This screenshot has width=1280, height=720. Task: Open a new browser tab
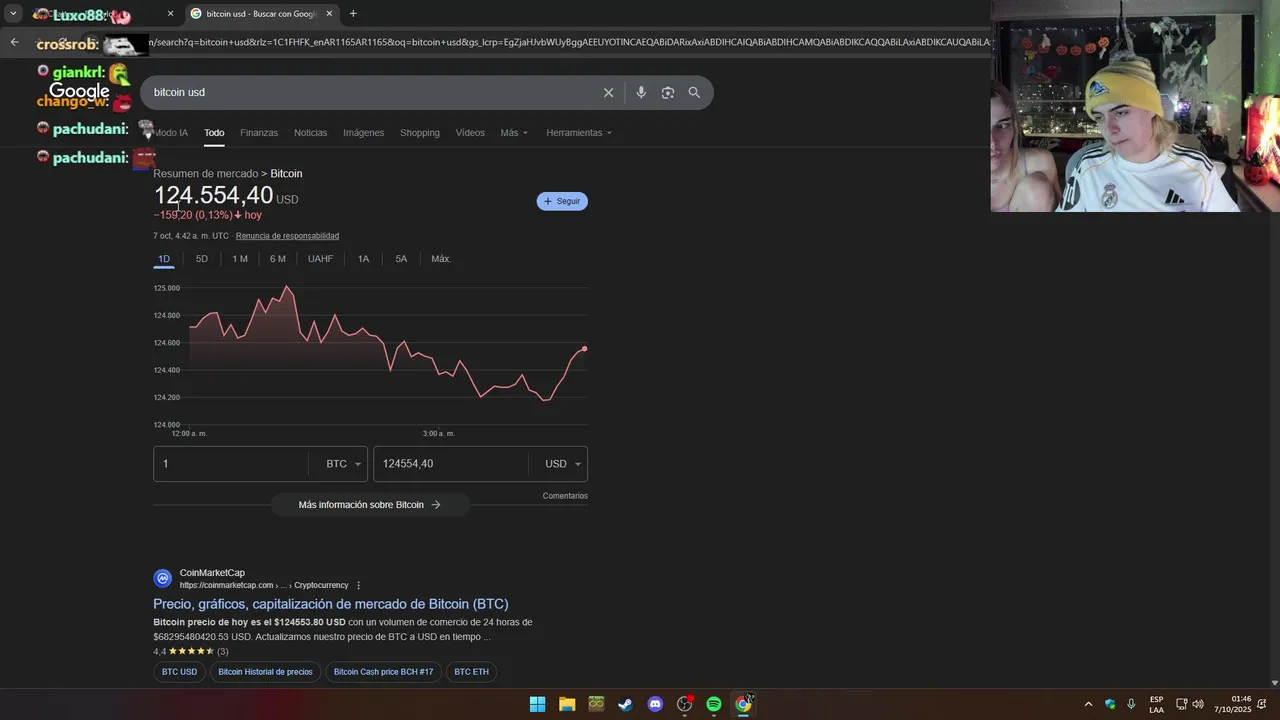(353, 14)
